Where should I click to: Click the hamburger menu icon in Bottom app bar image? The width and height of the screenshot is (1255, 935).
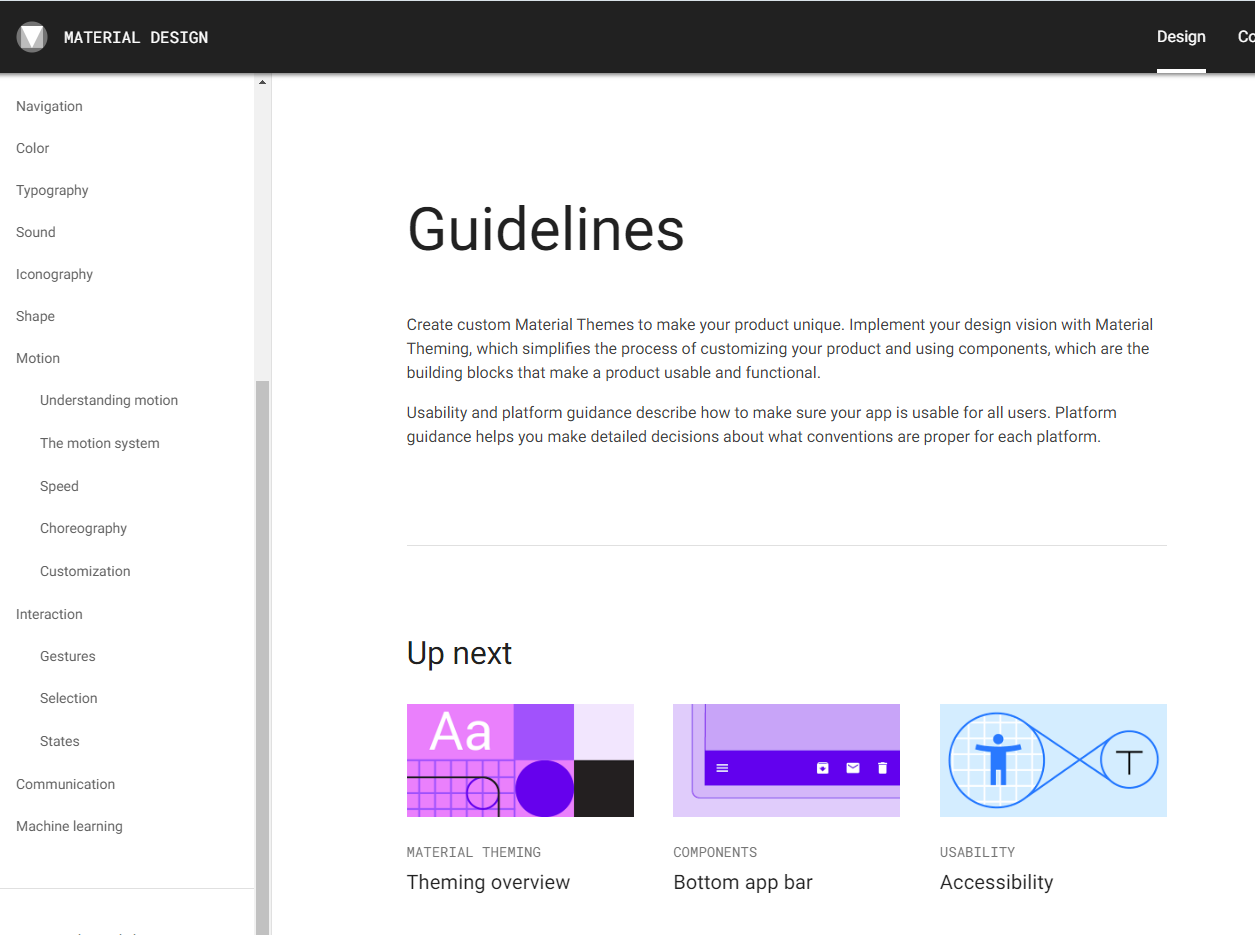pyautogui.click(x=722, y=768)
